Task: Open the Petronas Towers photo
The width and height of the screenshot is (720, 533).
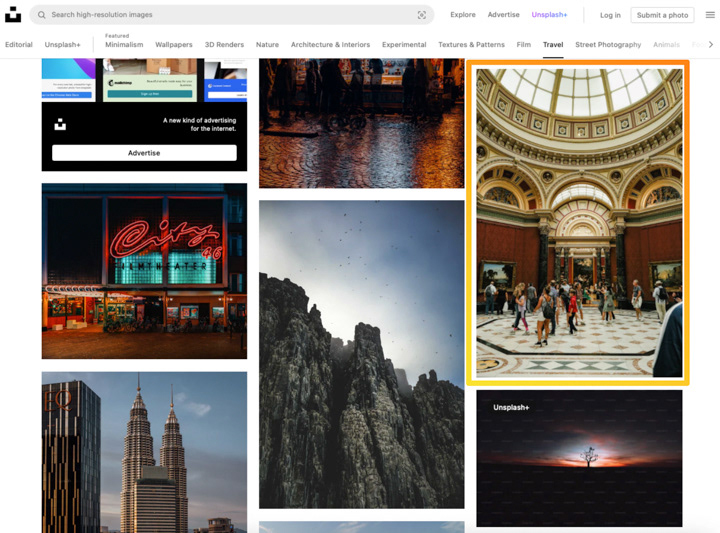Action: click(x=144, y=452)
